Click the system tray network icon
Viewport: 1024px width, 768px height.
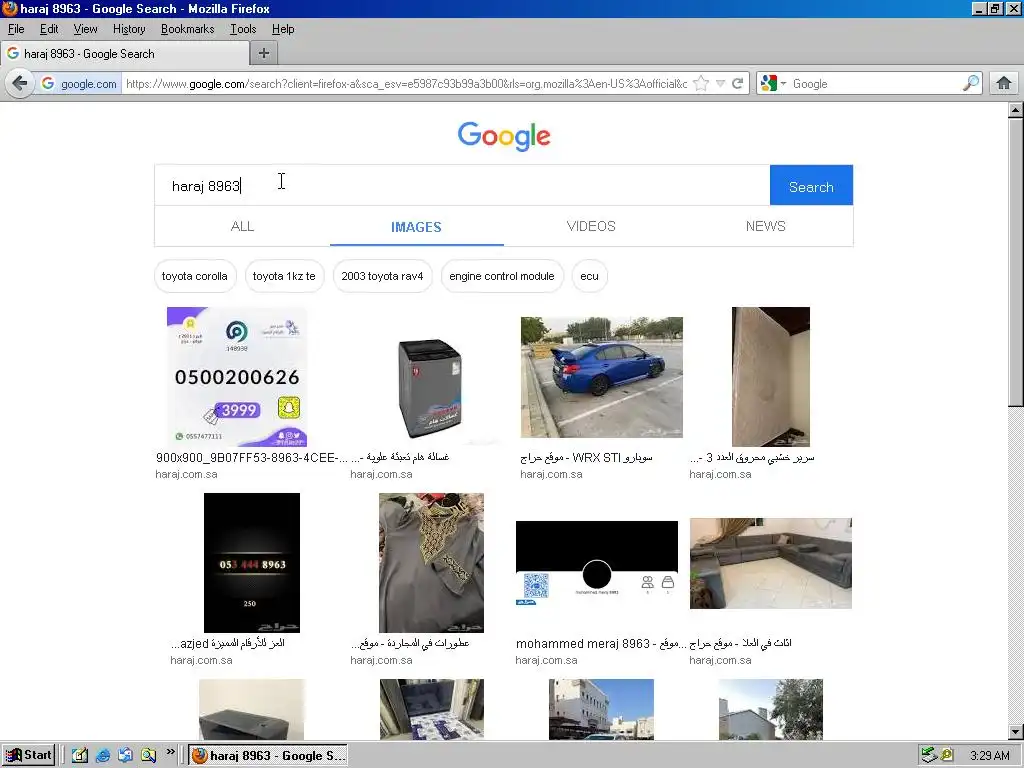click(x=929, y=756)
